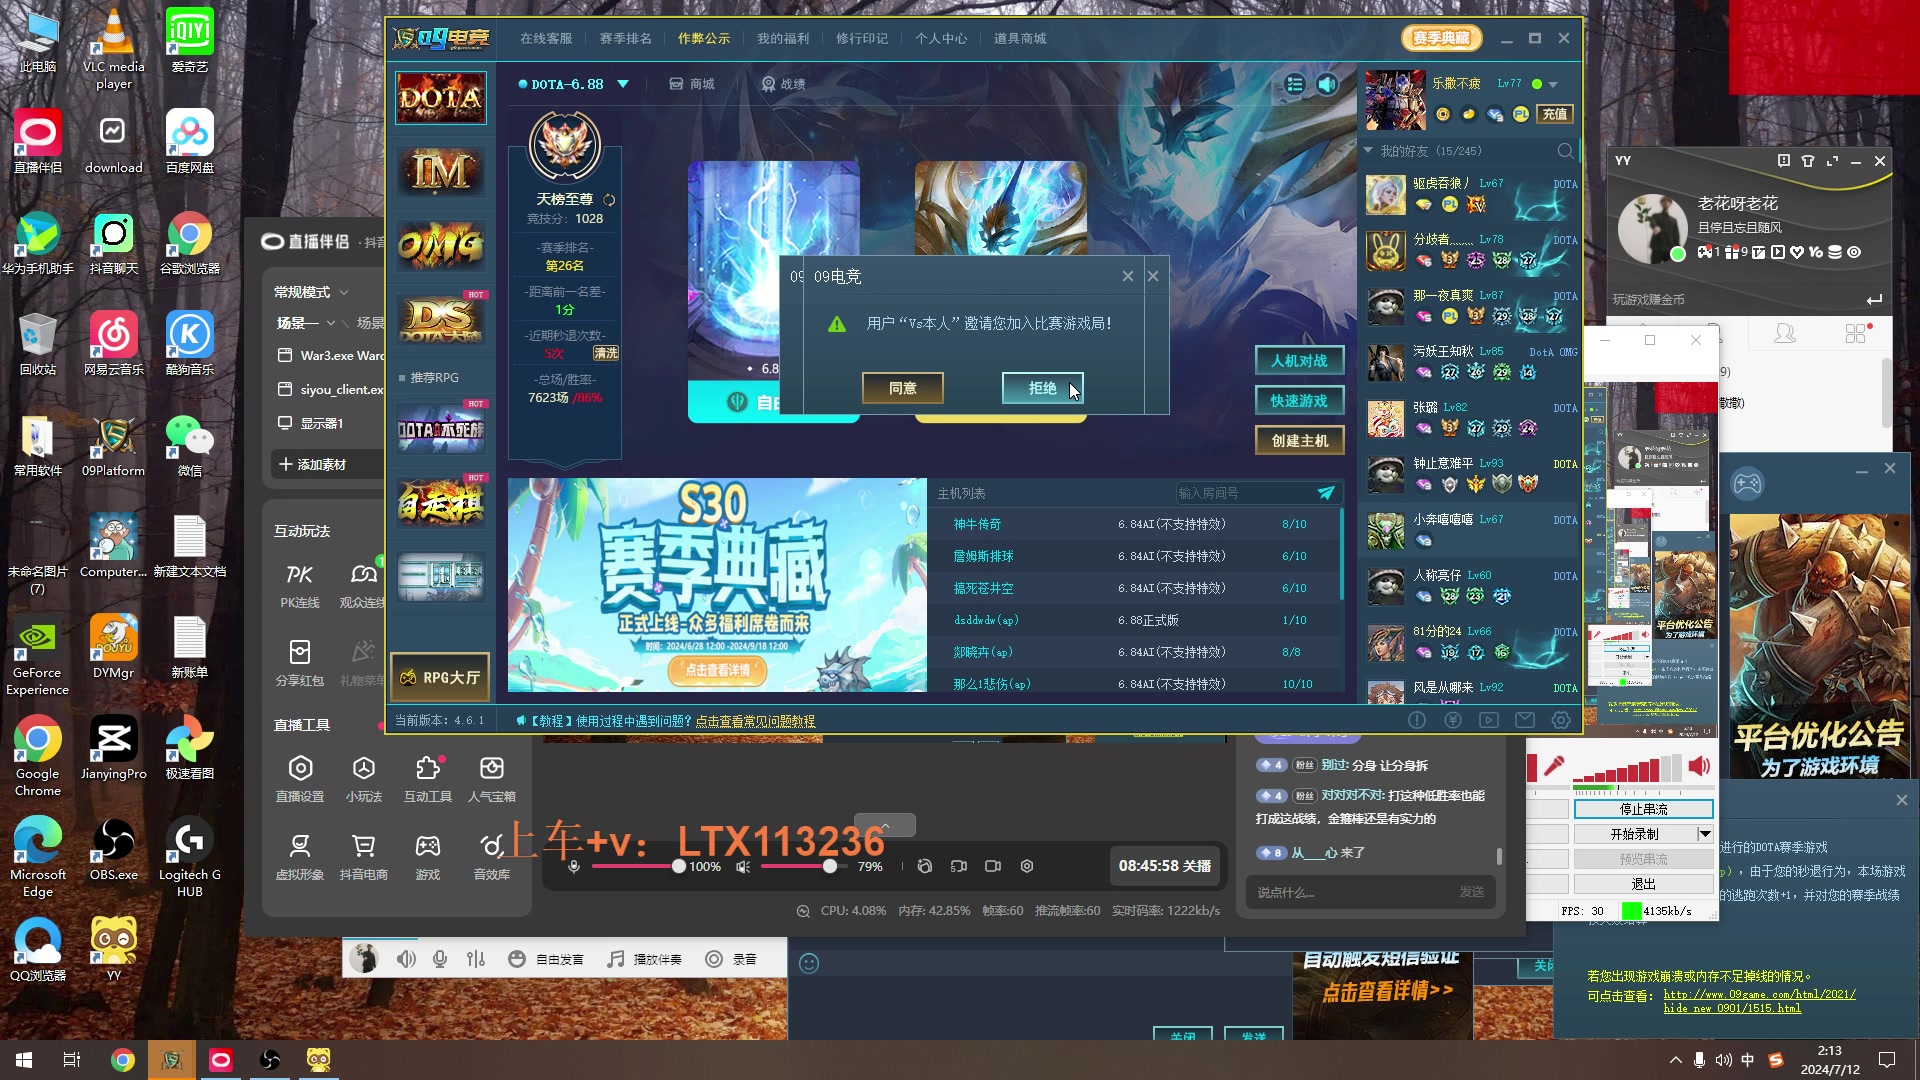Open the exclamation info icon in 09 status bar

click(1417, 720)
